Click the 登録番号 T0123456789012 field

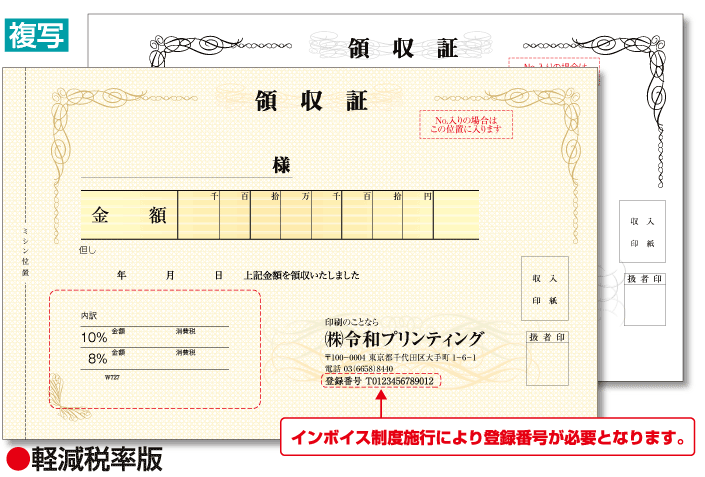coord(380,381)
